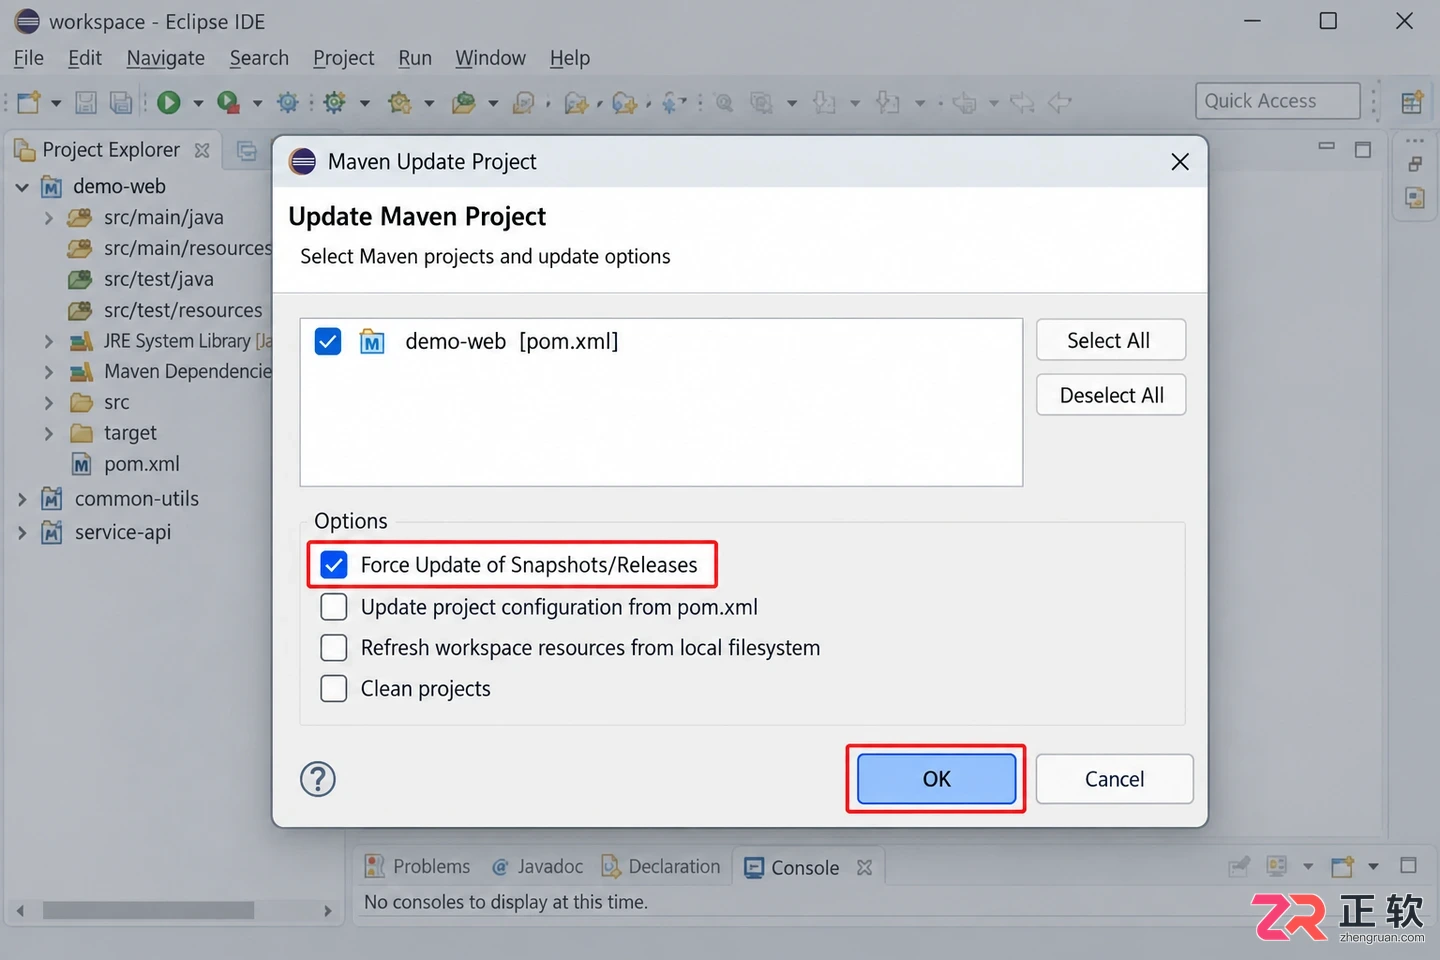
Task: Maximize the Console panel
Action: 1409,865
